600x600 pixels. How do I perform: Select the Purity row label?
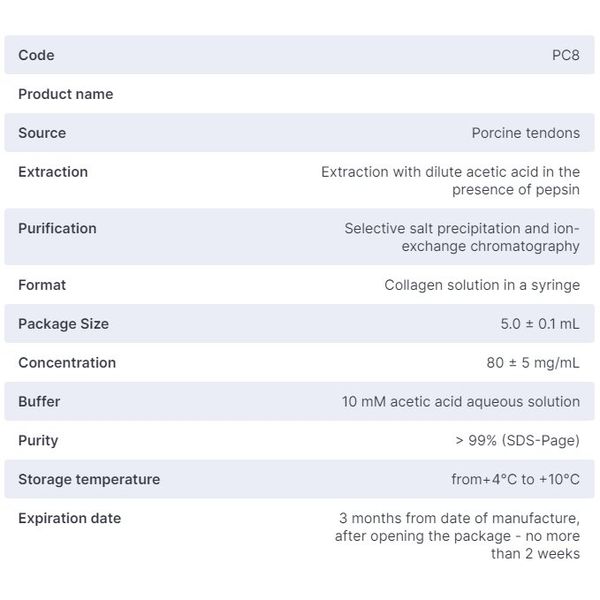click(x=38, y=441)
